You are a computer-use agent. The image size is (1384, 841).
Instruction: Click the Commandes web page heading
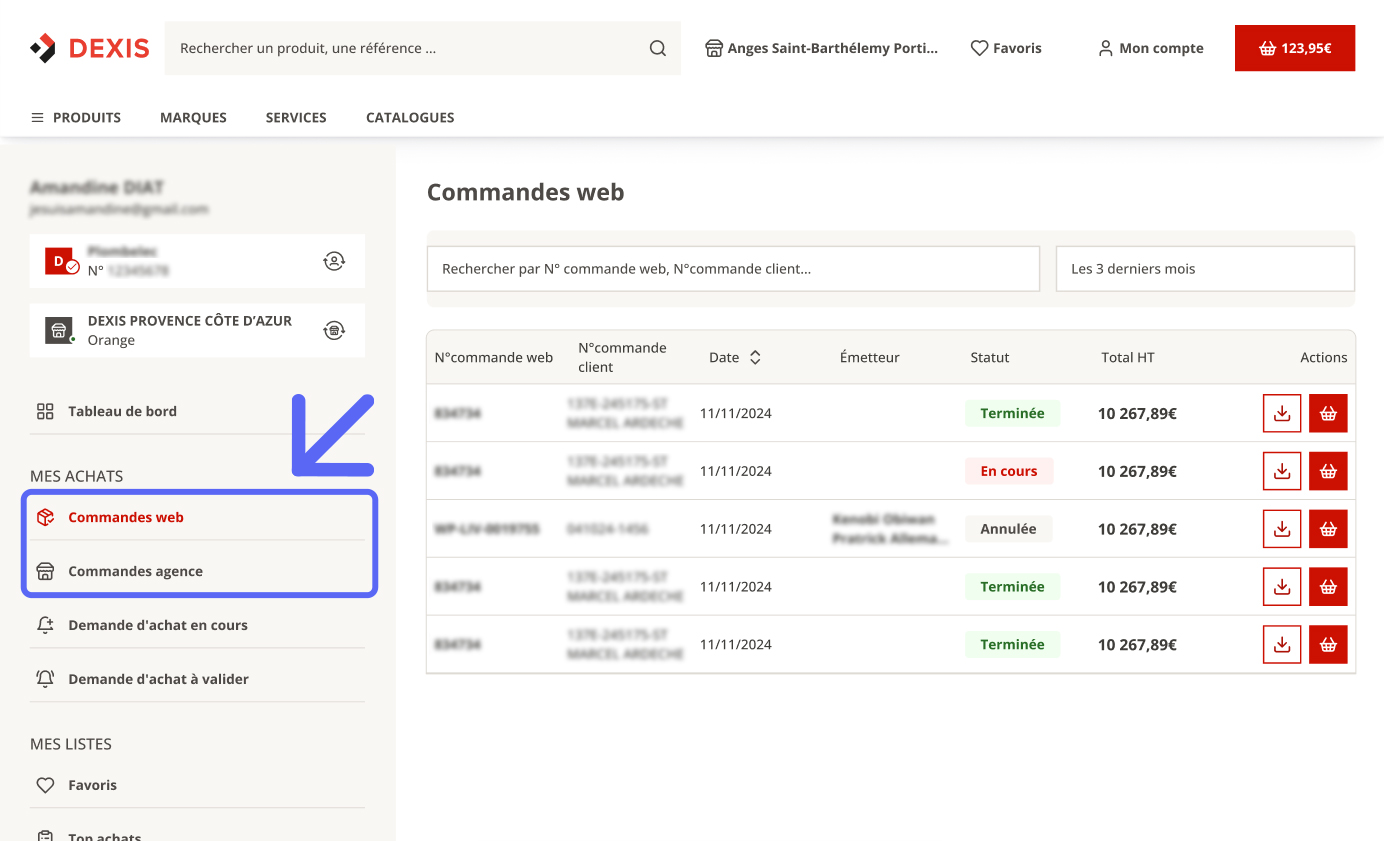[526, 192]
